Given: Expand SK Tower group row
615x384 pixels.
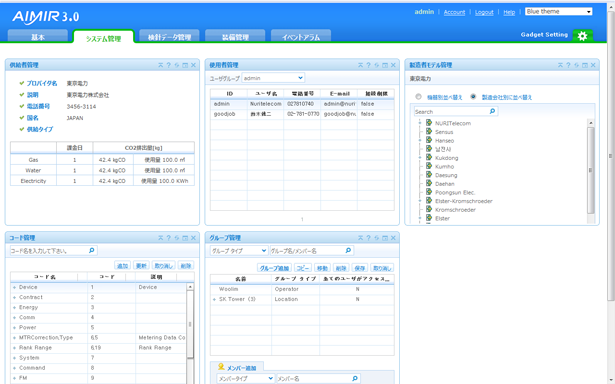Looking at the screenshot, I should pos(214,299).
